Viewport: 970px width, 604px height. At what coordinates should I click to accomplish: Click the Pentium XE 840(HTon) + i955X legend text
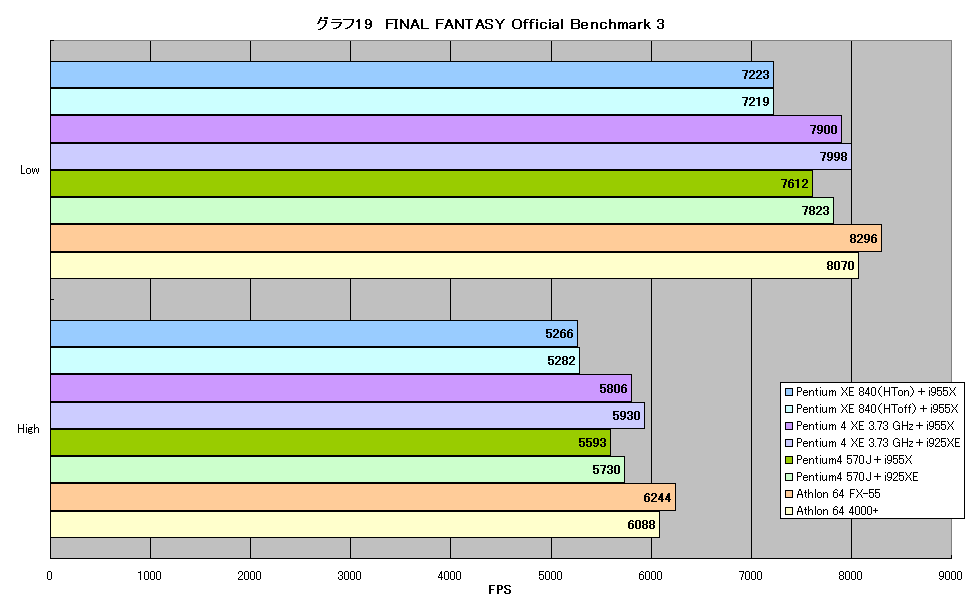(877, 392)
